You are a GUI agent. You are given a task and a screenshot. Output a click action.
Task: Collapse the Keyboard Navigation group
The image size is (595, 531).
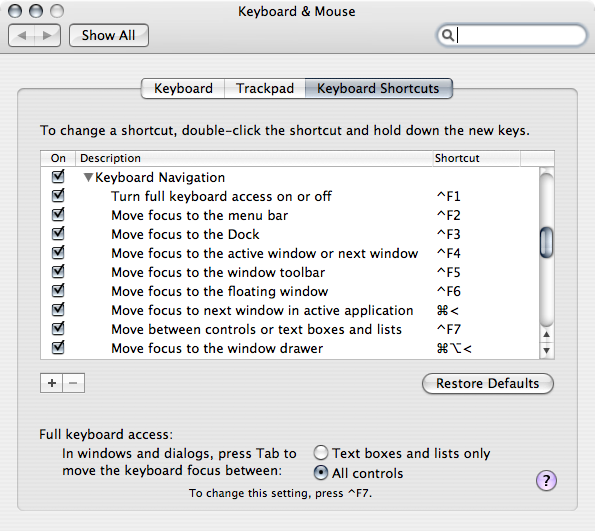pos(88,177)
